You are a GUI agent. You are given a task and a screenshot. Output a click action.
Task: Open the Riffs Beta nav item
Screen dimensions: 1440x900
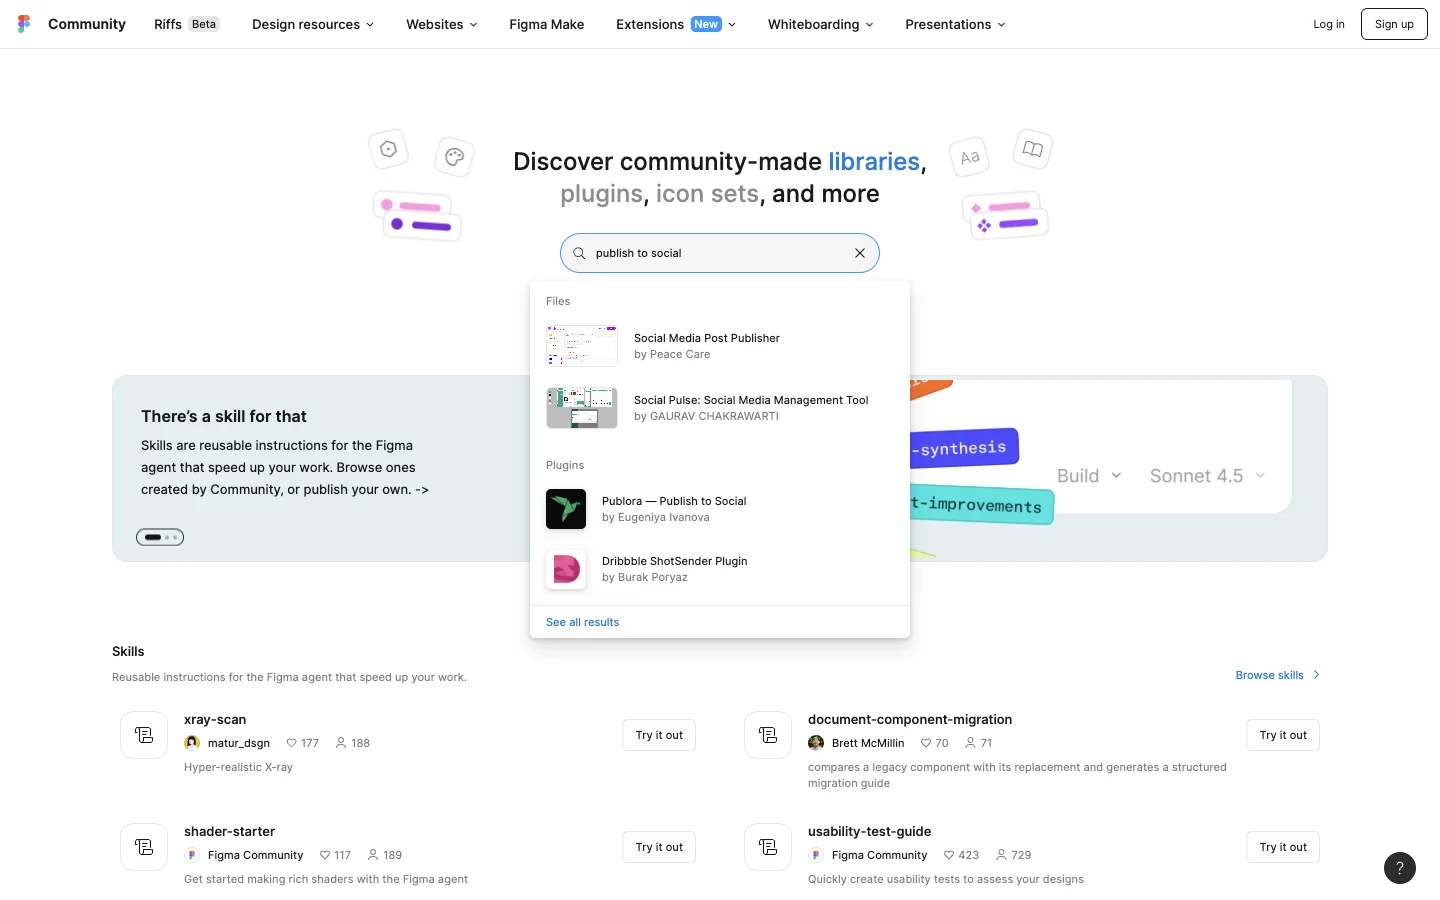point(187,24)
